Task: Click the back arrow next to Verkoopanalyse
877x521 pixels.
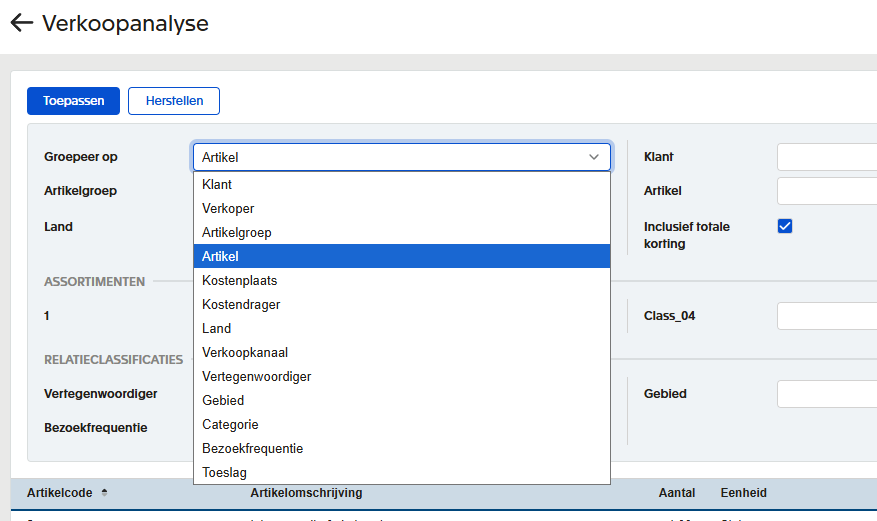Action: point(21,23)
